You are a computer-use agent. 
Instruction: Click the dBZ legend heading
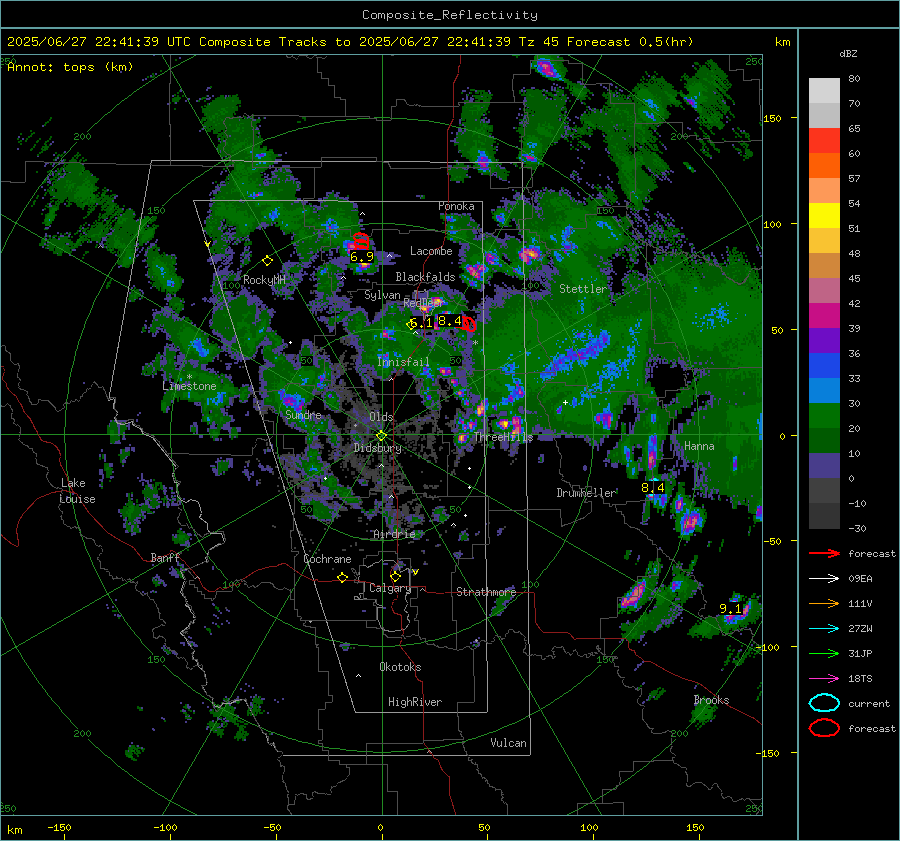[x=848, y=53]
